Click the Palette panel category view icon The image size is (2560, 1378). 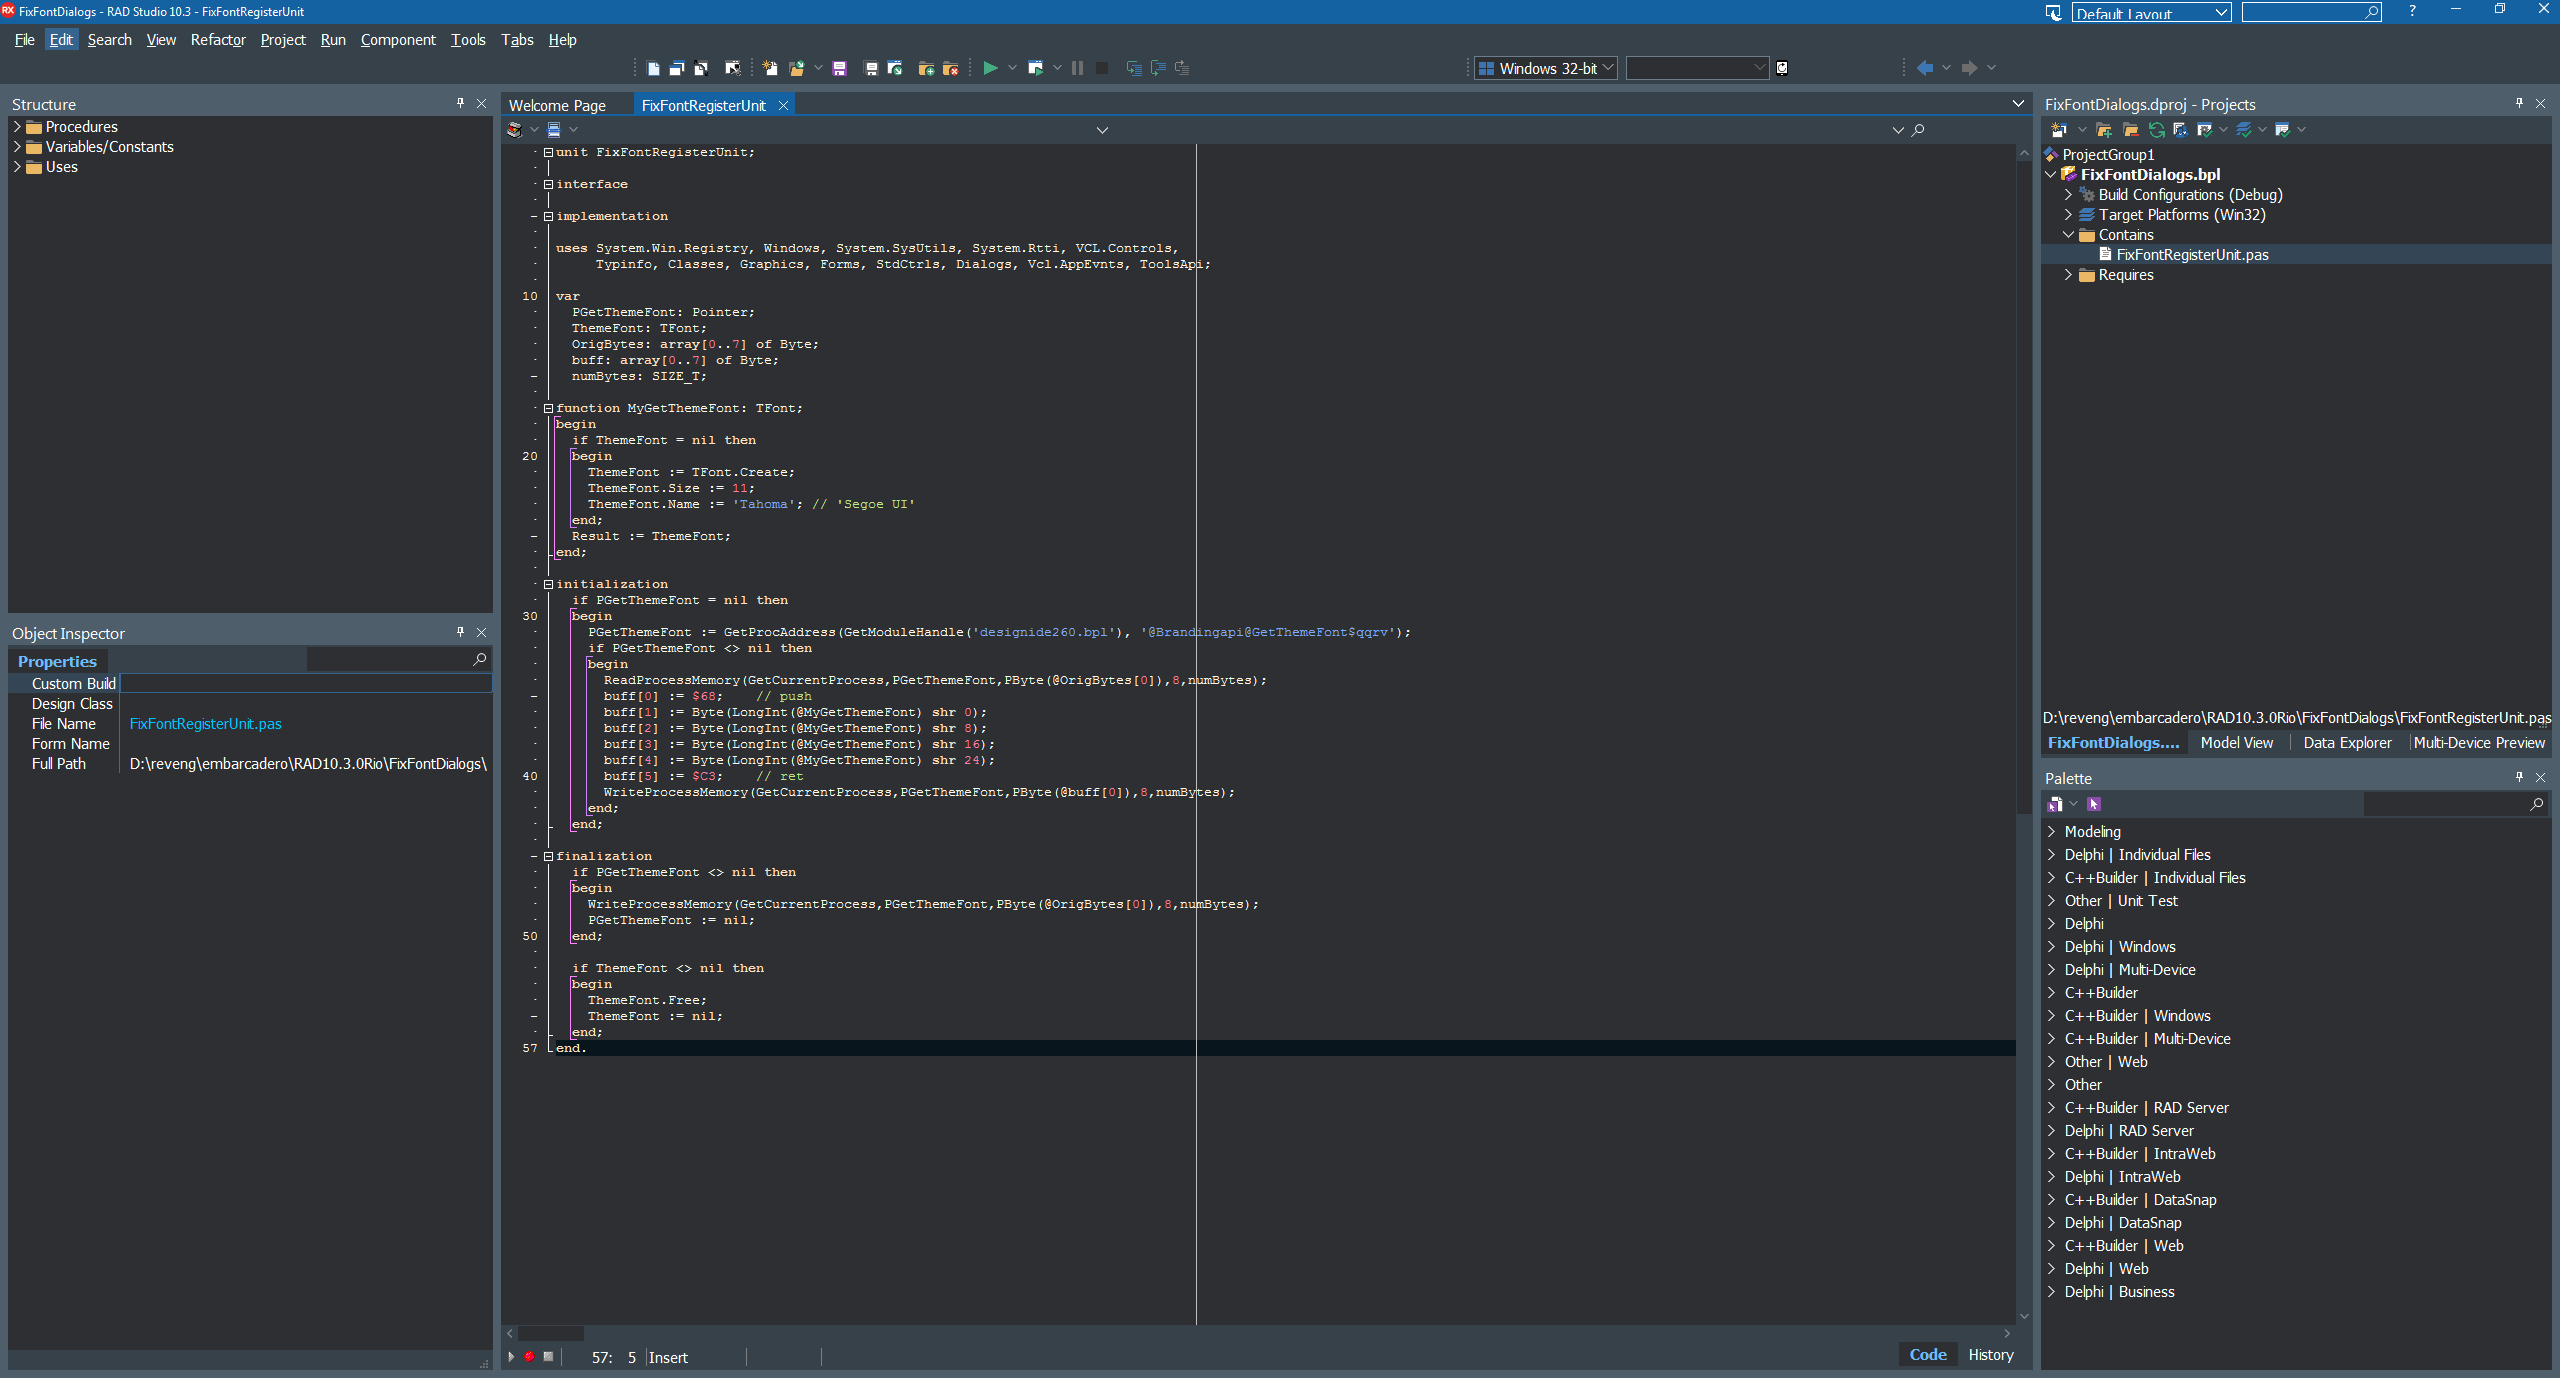(x=2055, y=804)
